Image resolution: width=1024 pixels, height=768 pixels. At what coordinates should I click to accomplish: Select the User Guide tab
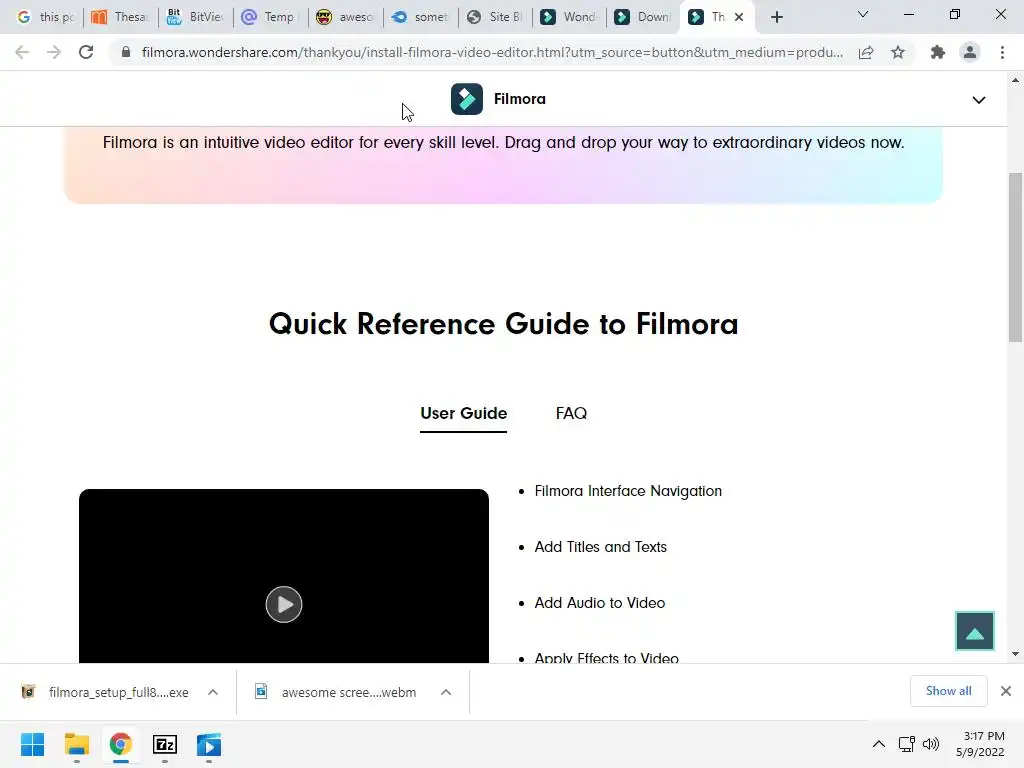tap(463, 413)
